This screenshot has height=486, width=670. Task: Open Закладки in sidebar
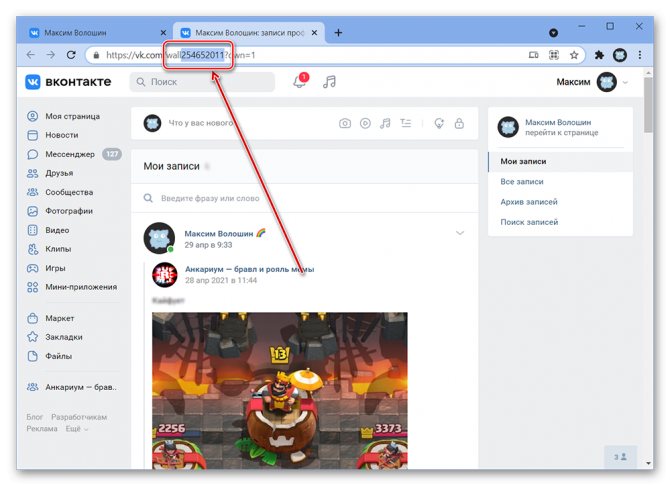pos(55,337)
